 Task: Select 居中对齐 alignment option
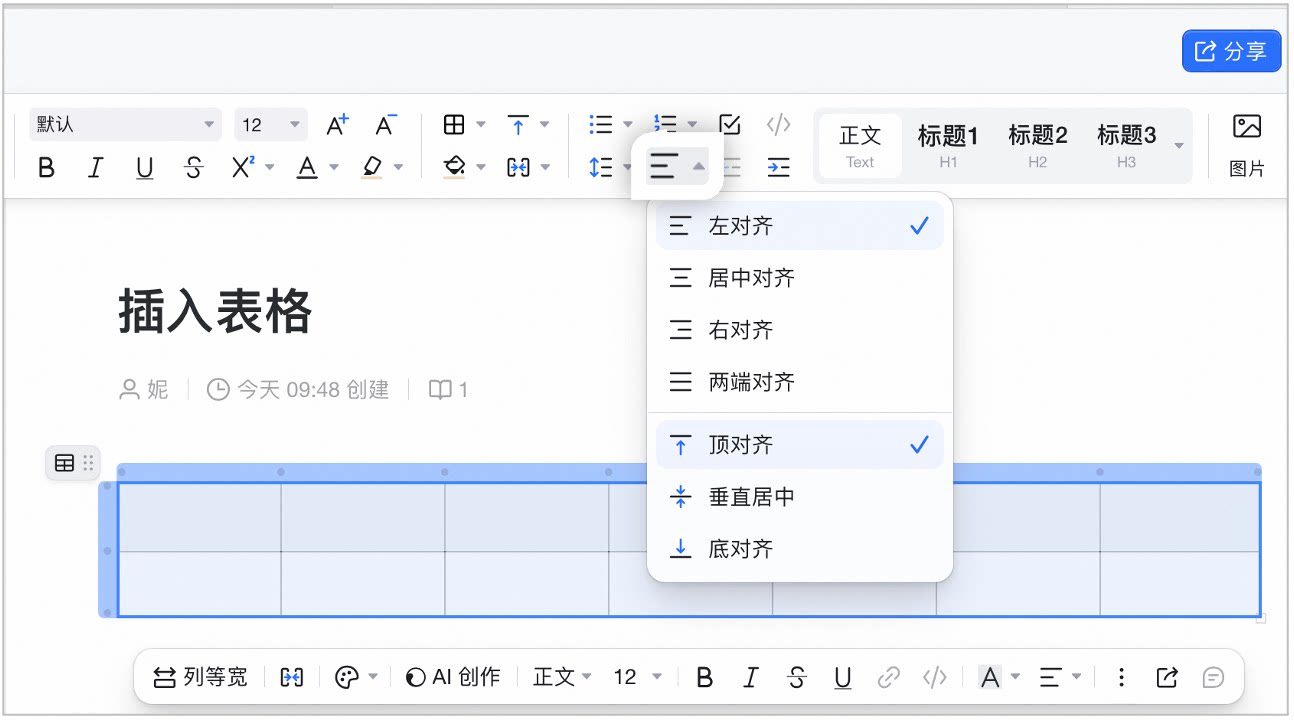click(x=800, y=278)
